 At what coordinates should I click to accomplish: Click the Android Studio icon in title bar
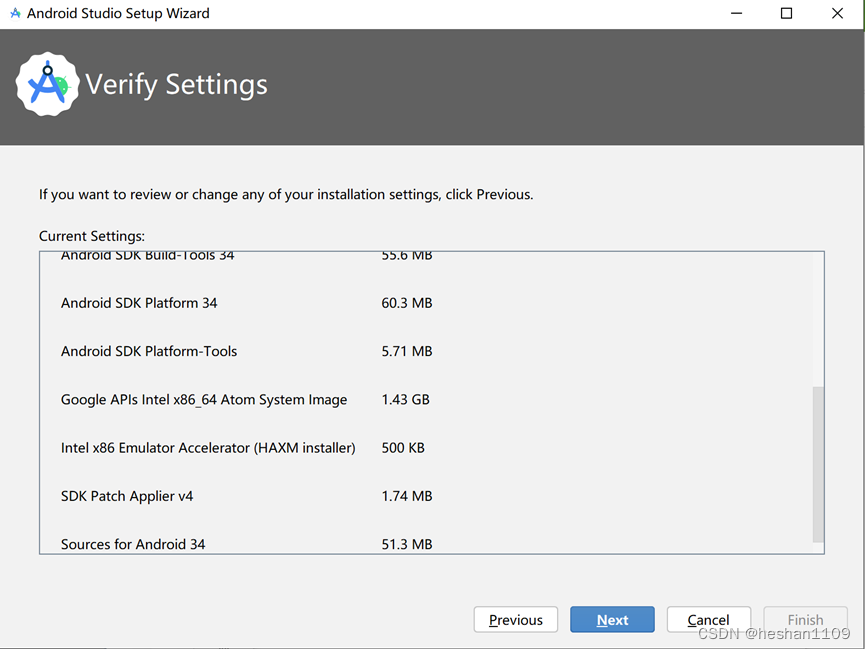(x=17, y=13)
